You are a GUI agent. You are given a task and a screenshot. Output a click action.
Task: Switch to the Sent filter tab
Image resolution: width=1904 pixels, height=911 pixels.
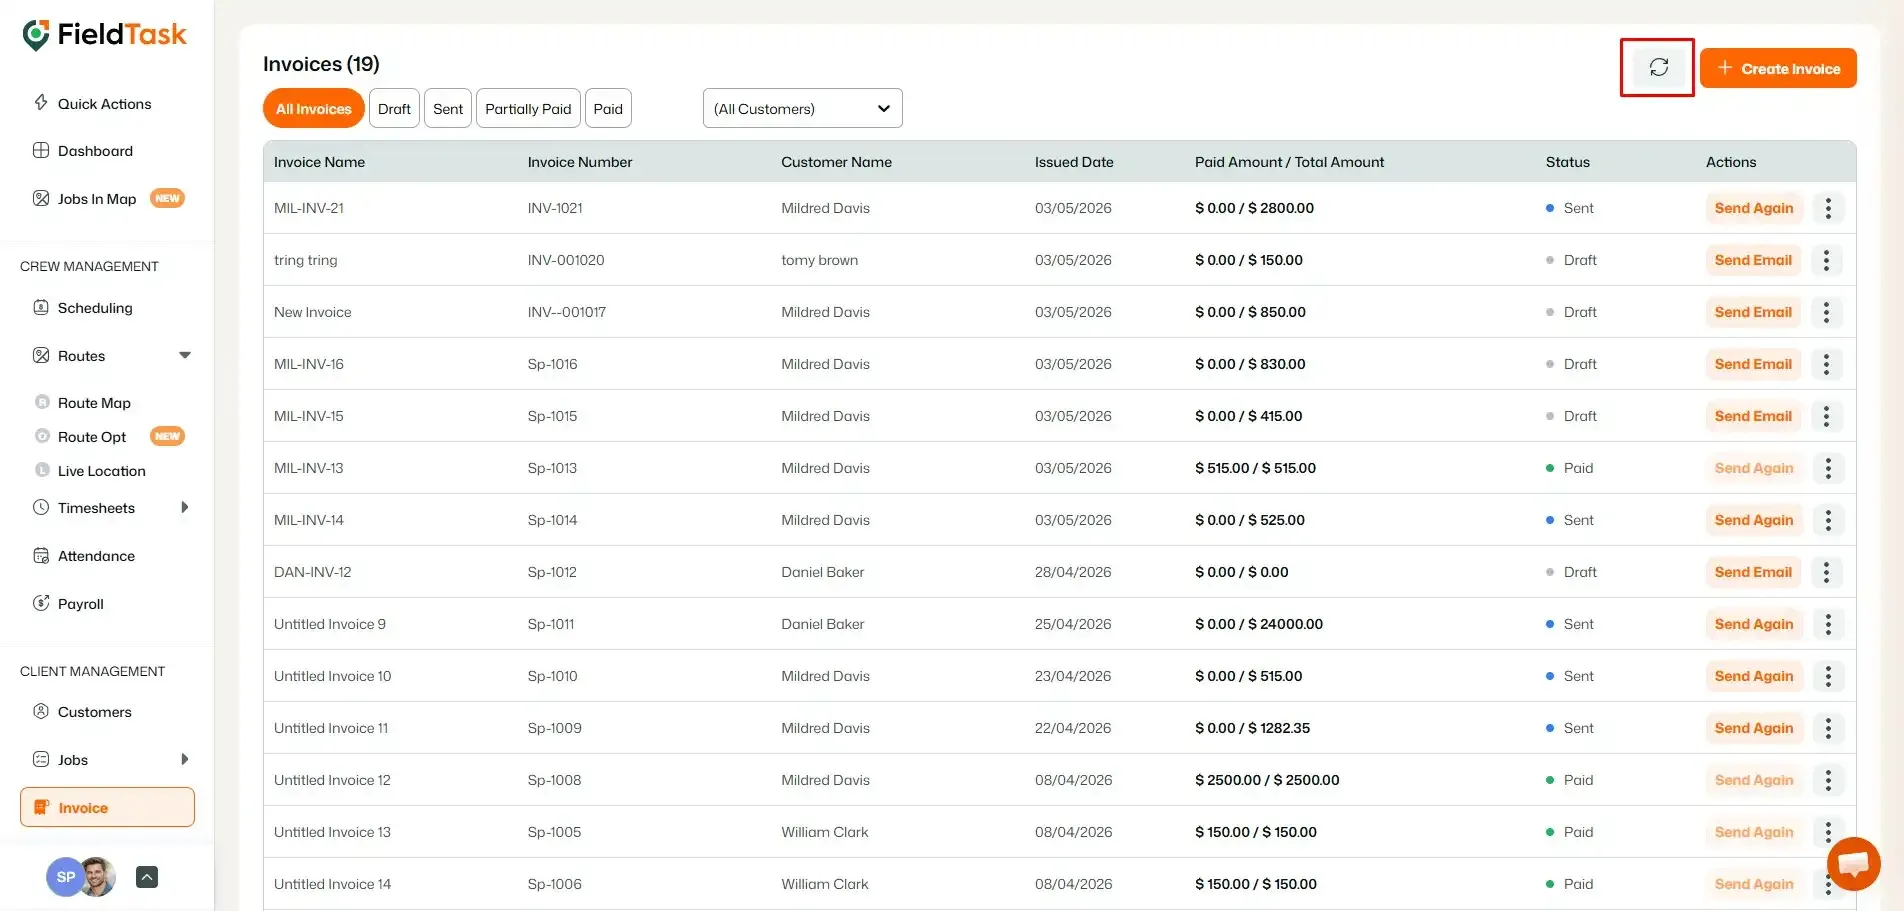pos(448,108)
